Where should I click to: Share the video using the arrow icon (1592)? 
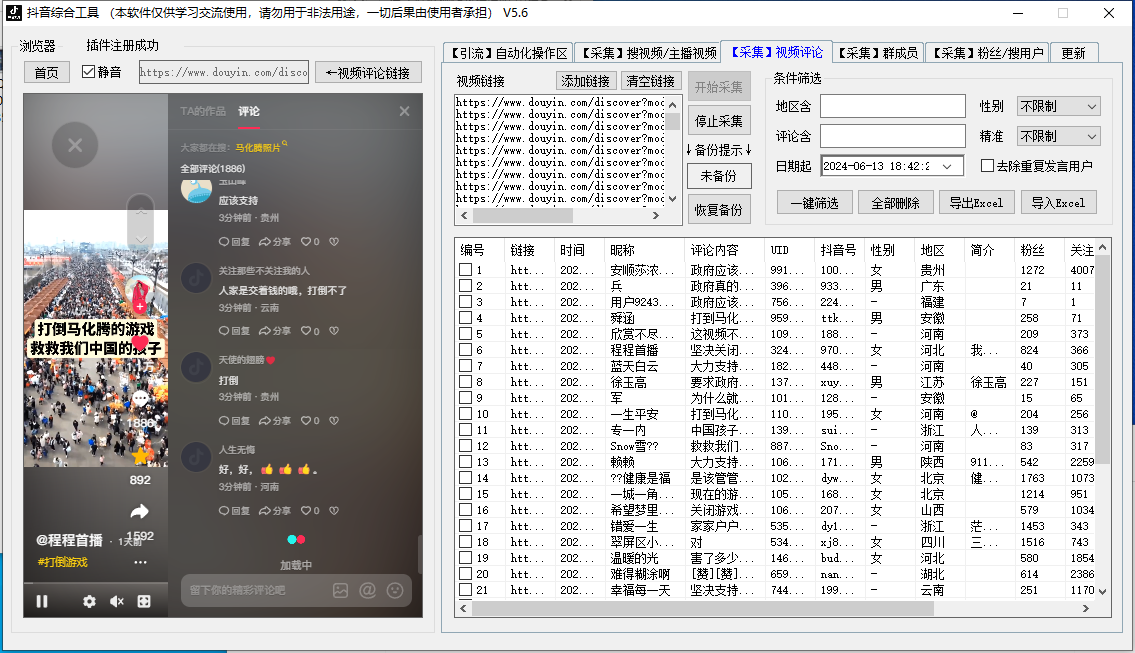pyautogui.click(x=140, y=512)
